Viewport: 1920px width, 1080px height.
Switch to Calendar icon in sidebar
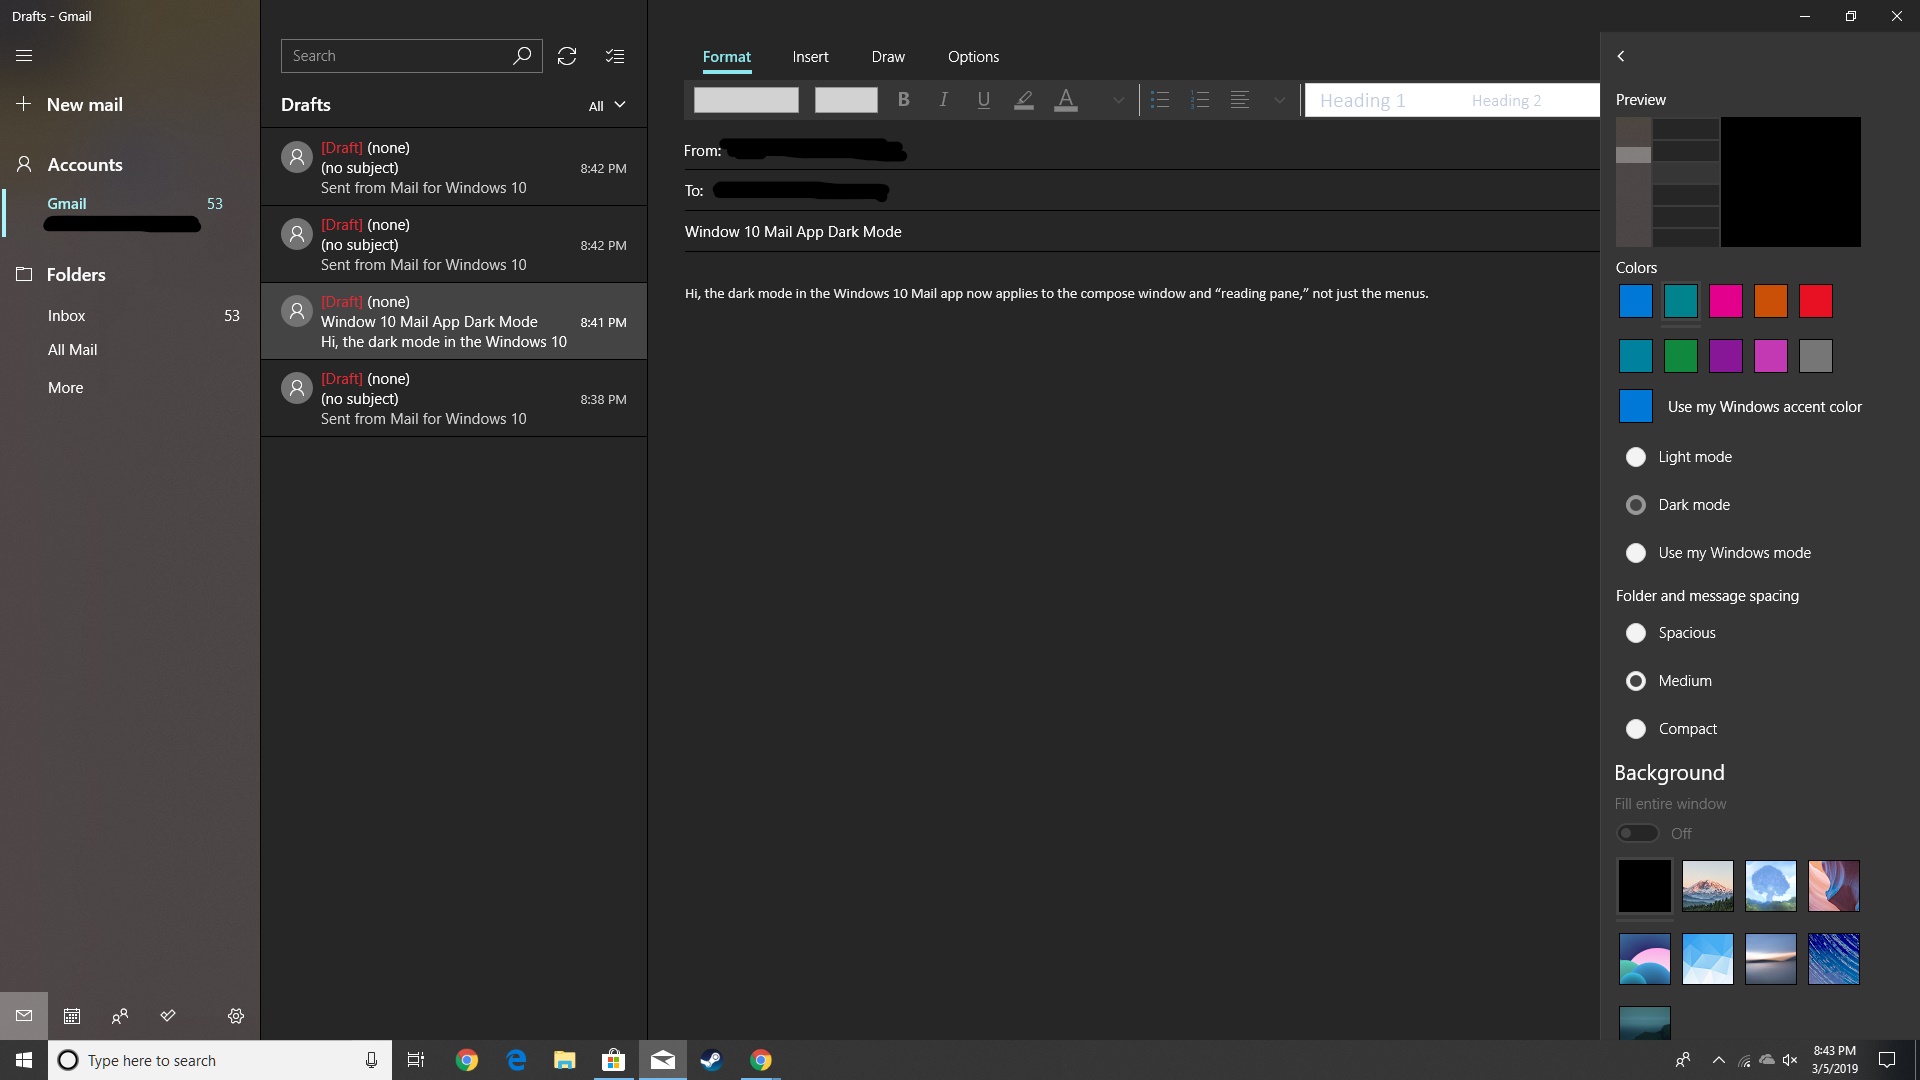(72, 1016)
